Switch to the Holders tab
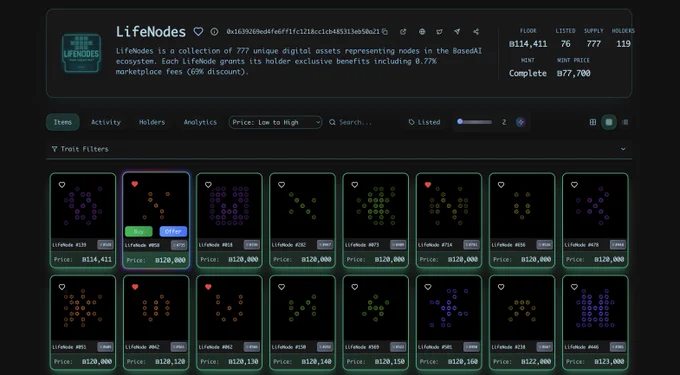This screenshot has height=375, width=680. coord(152,122)
